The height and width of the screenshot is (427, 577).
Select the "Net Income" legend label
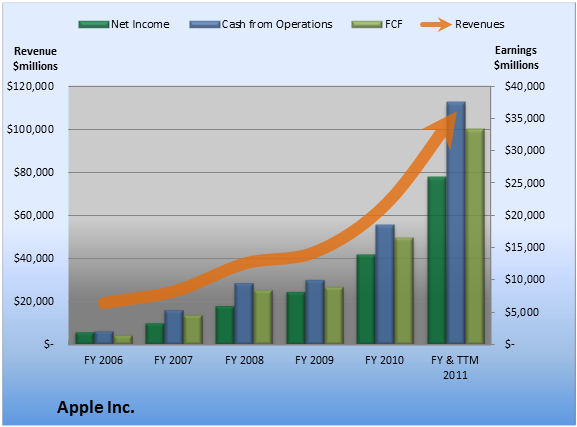[x=140, y=24]
